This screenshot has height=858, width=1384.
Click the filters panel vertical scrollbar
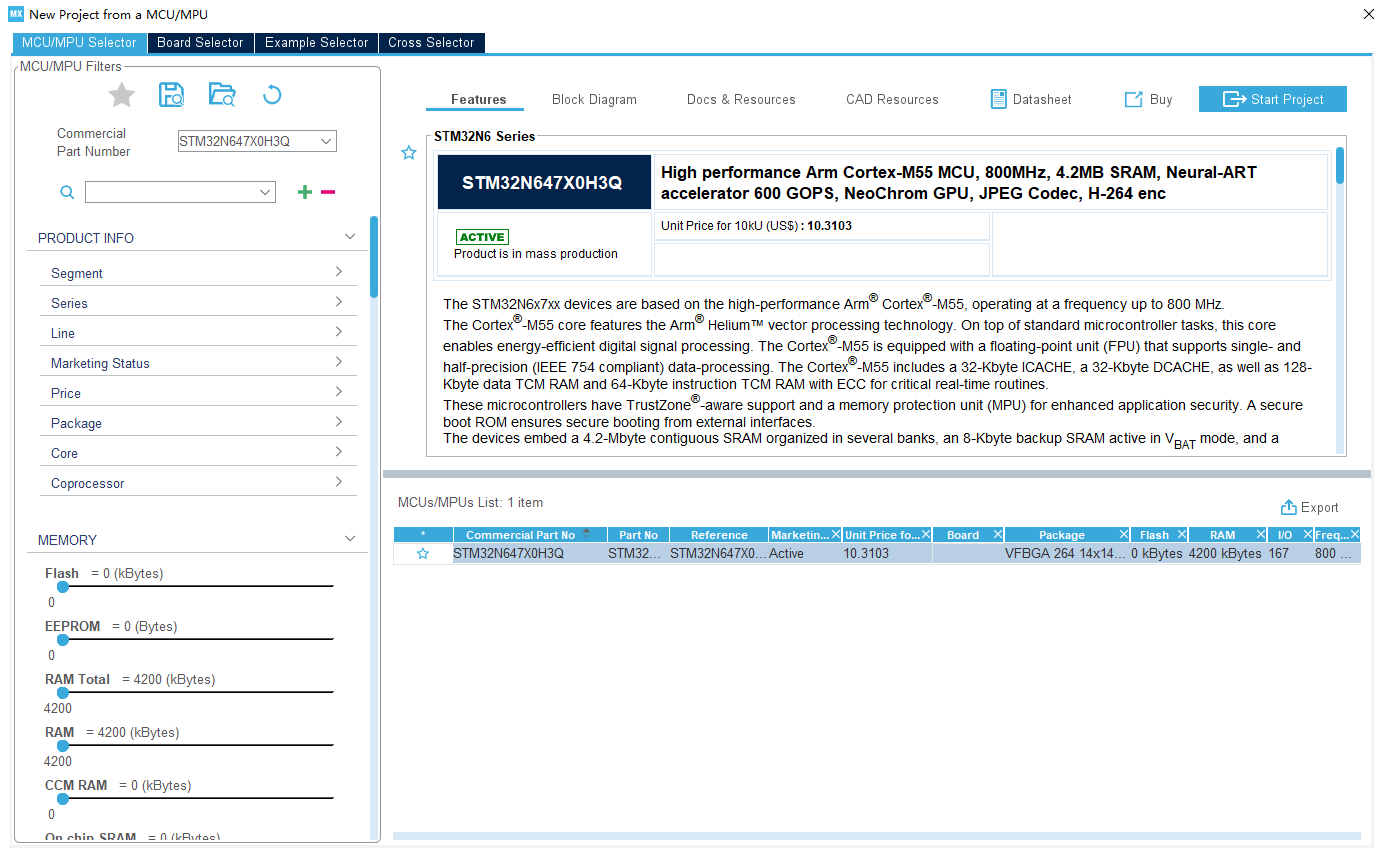(x=373, y=257)
